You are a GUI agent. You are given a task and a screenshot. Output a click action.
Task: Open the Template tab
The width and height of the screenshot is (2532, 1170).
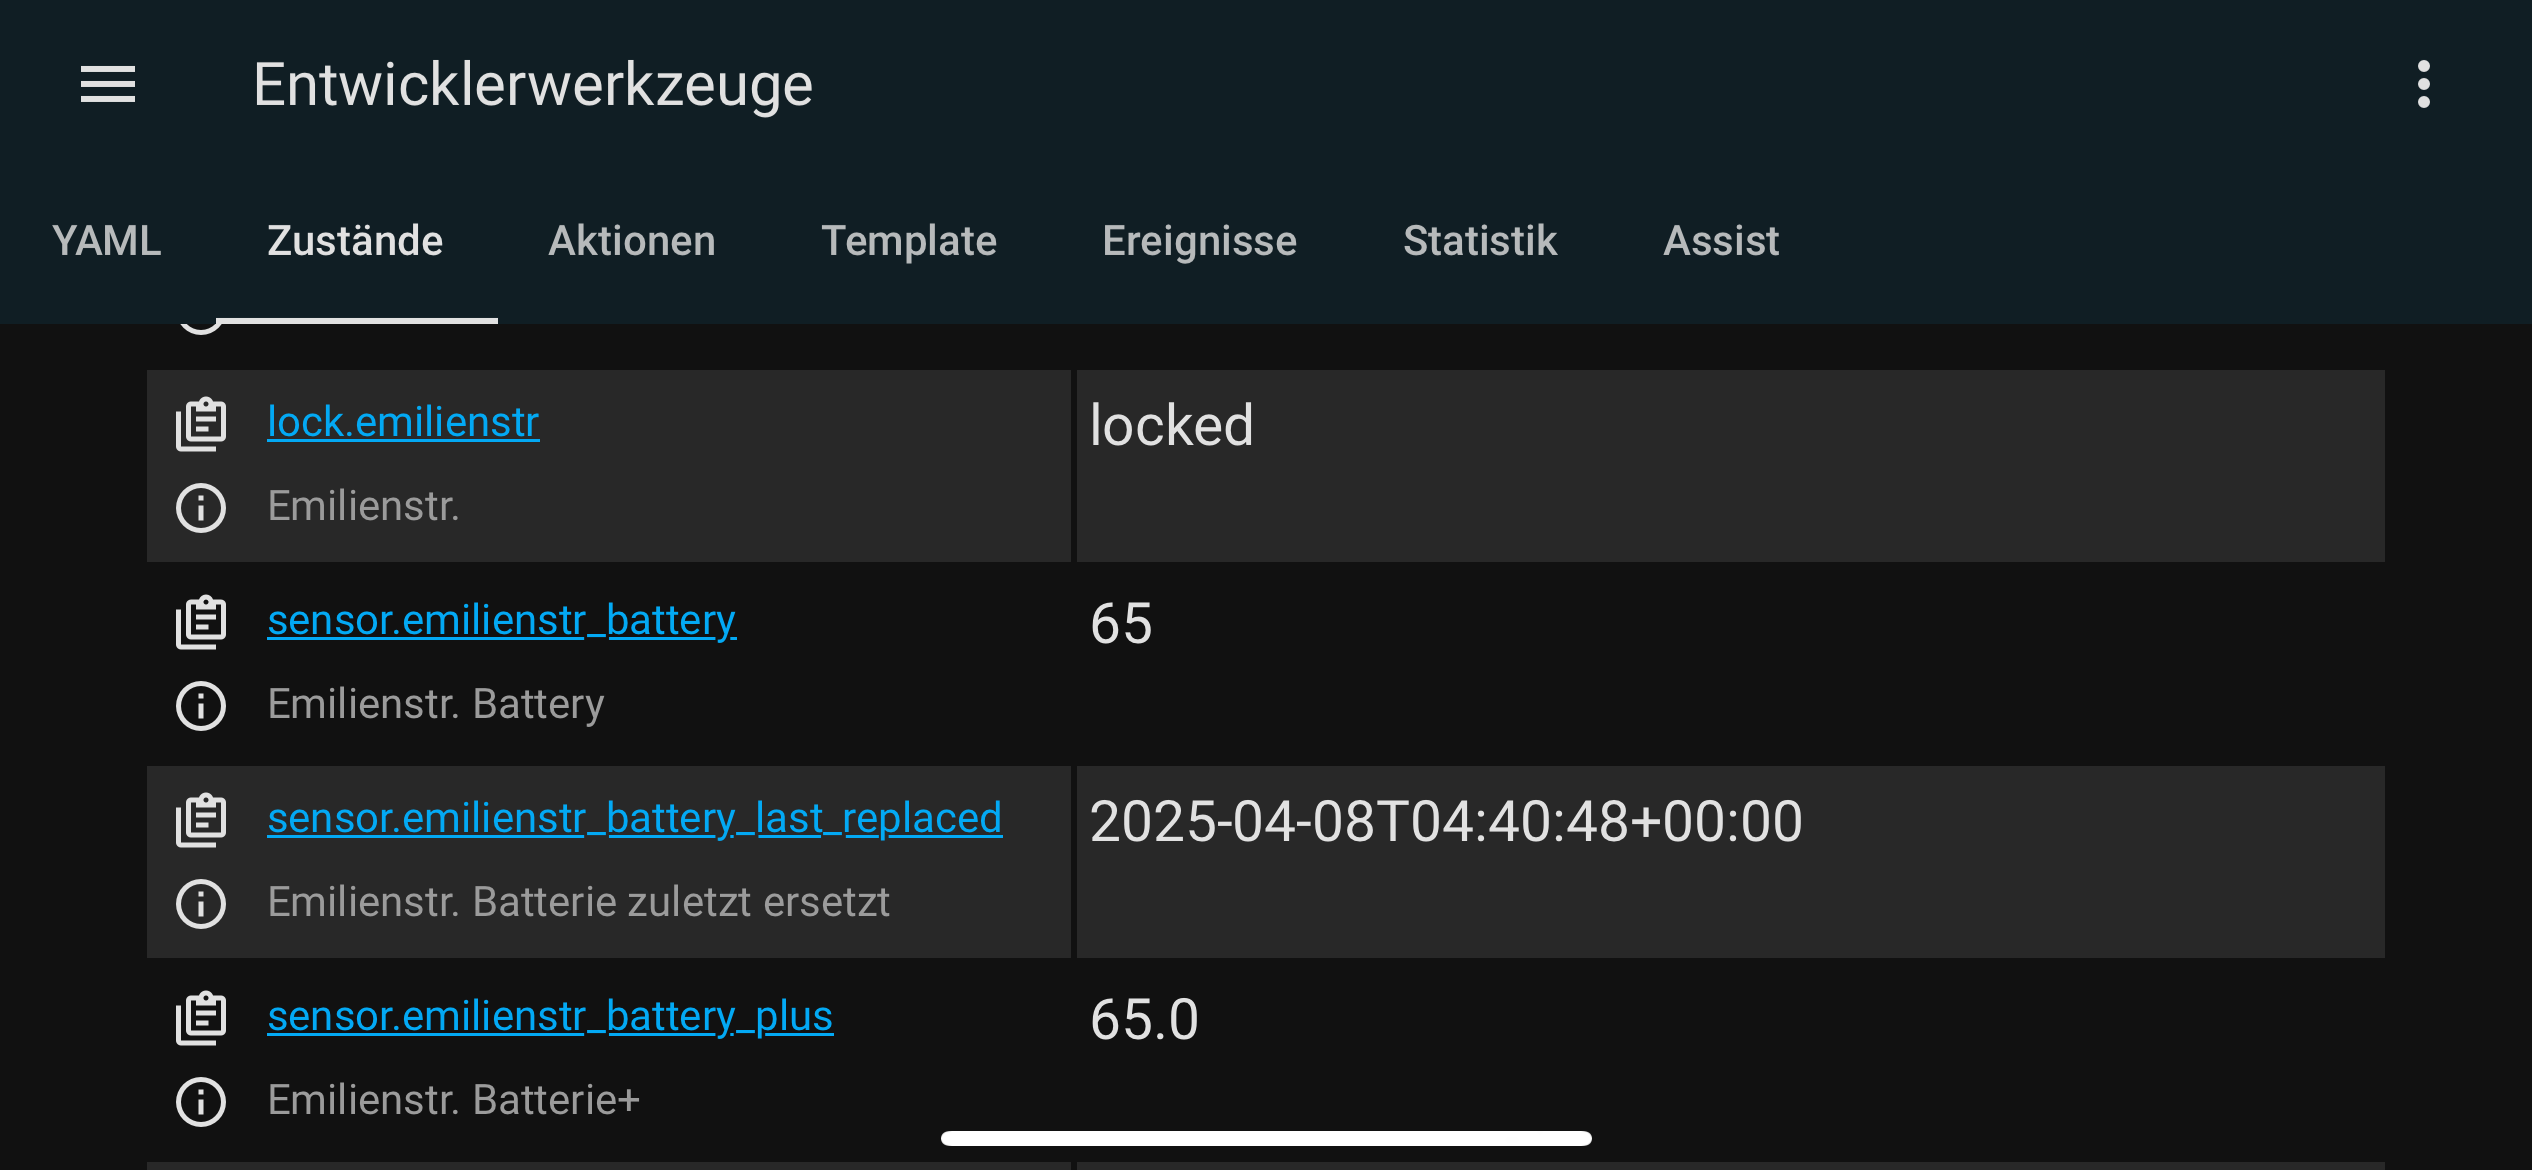(909, 241)
